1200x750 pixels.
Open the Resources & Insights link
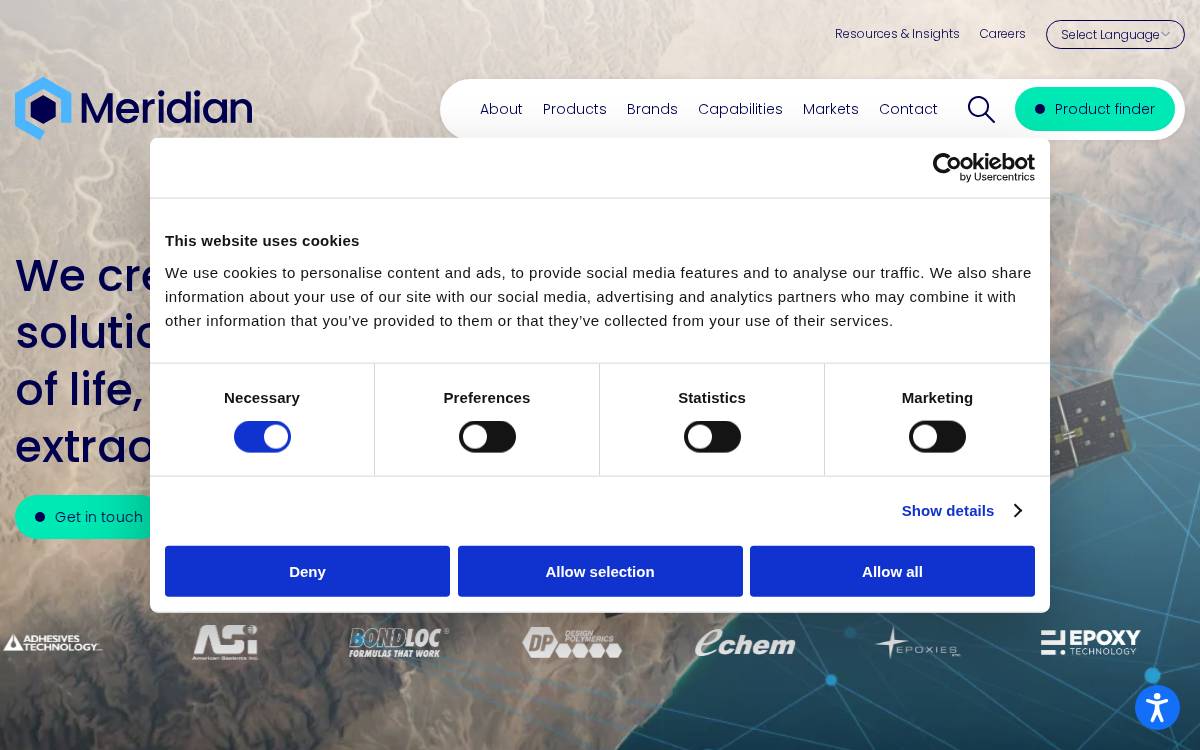click(897, 34)
